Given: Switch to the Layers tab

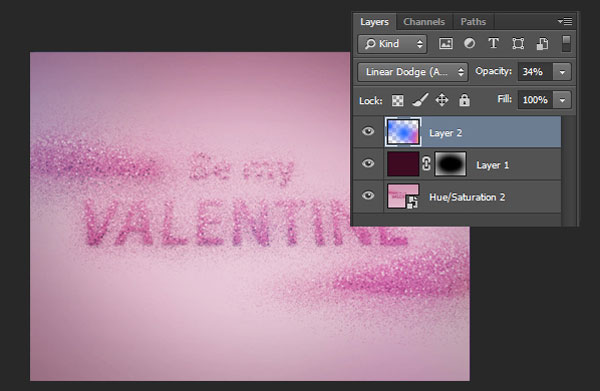Looking at the screenshot, I should coord(374,22).
